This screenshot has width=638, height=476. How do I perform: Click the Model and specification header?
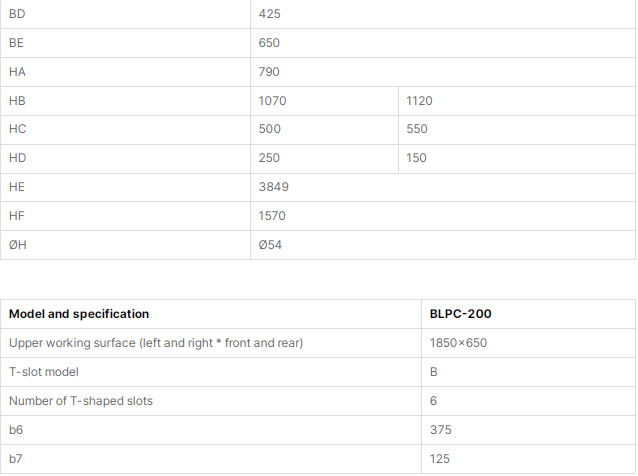coord(79,314)
